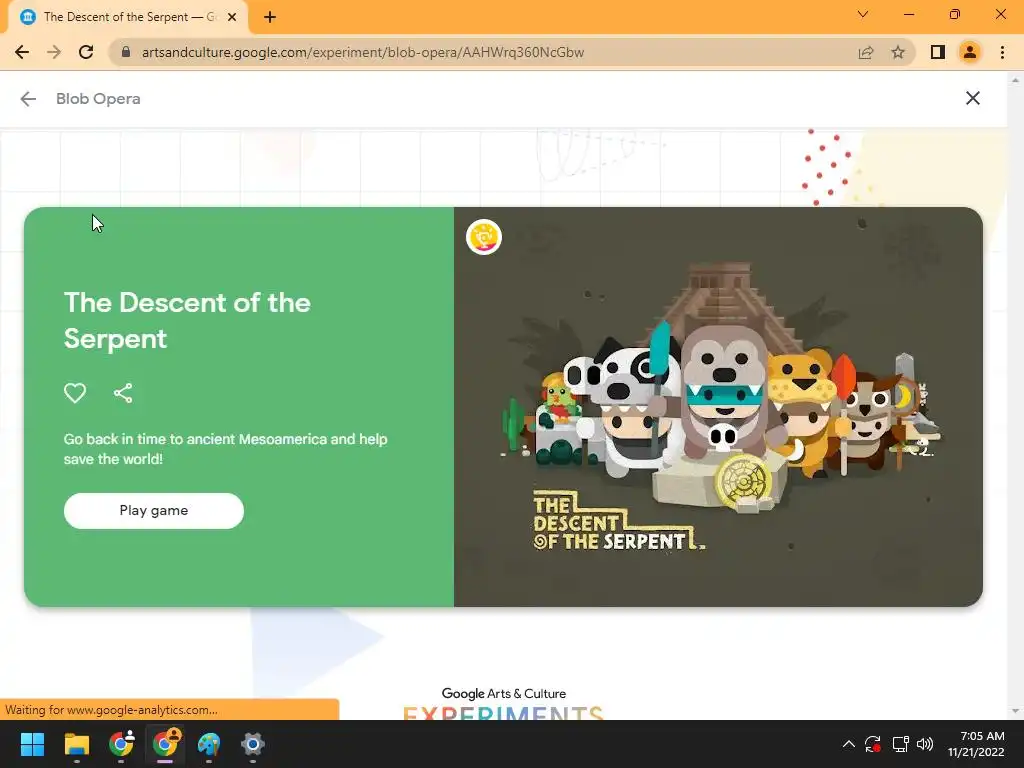Click the Blob Opera header text
The image size is (1024, 768).
pyautogui.click(x=98, y=99)
